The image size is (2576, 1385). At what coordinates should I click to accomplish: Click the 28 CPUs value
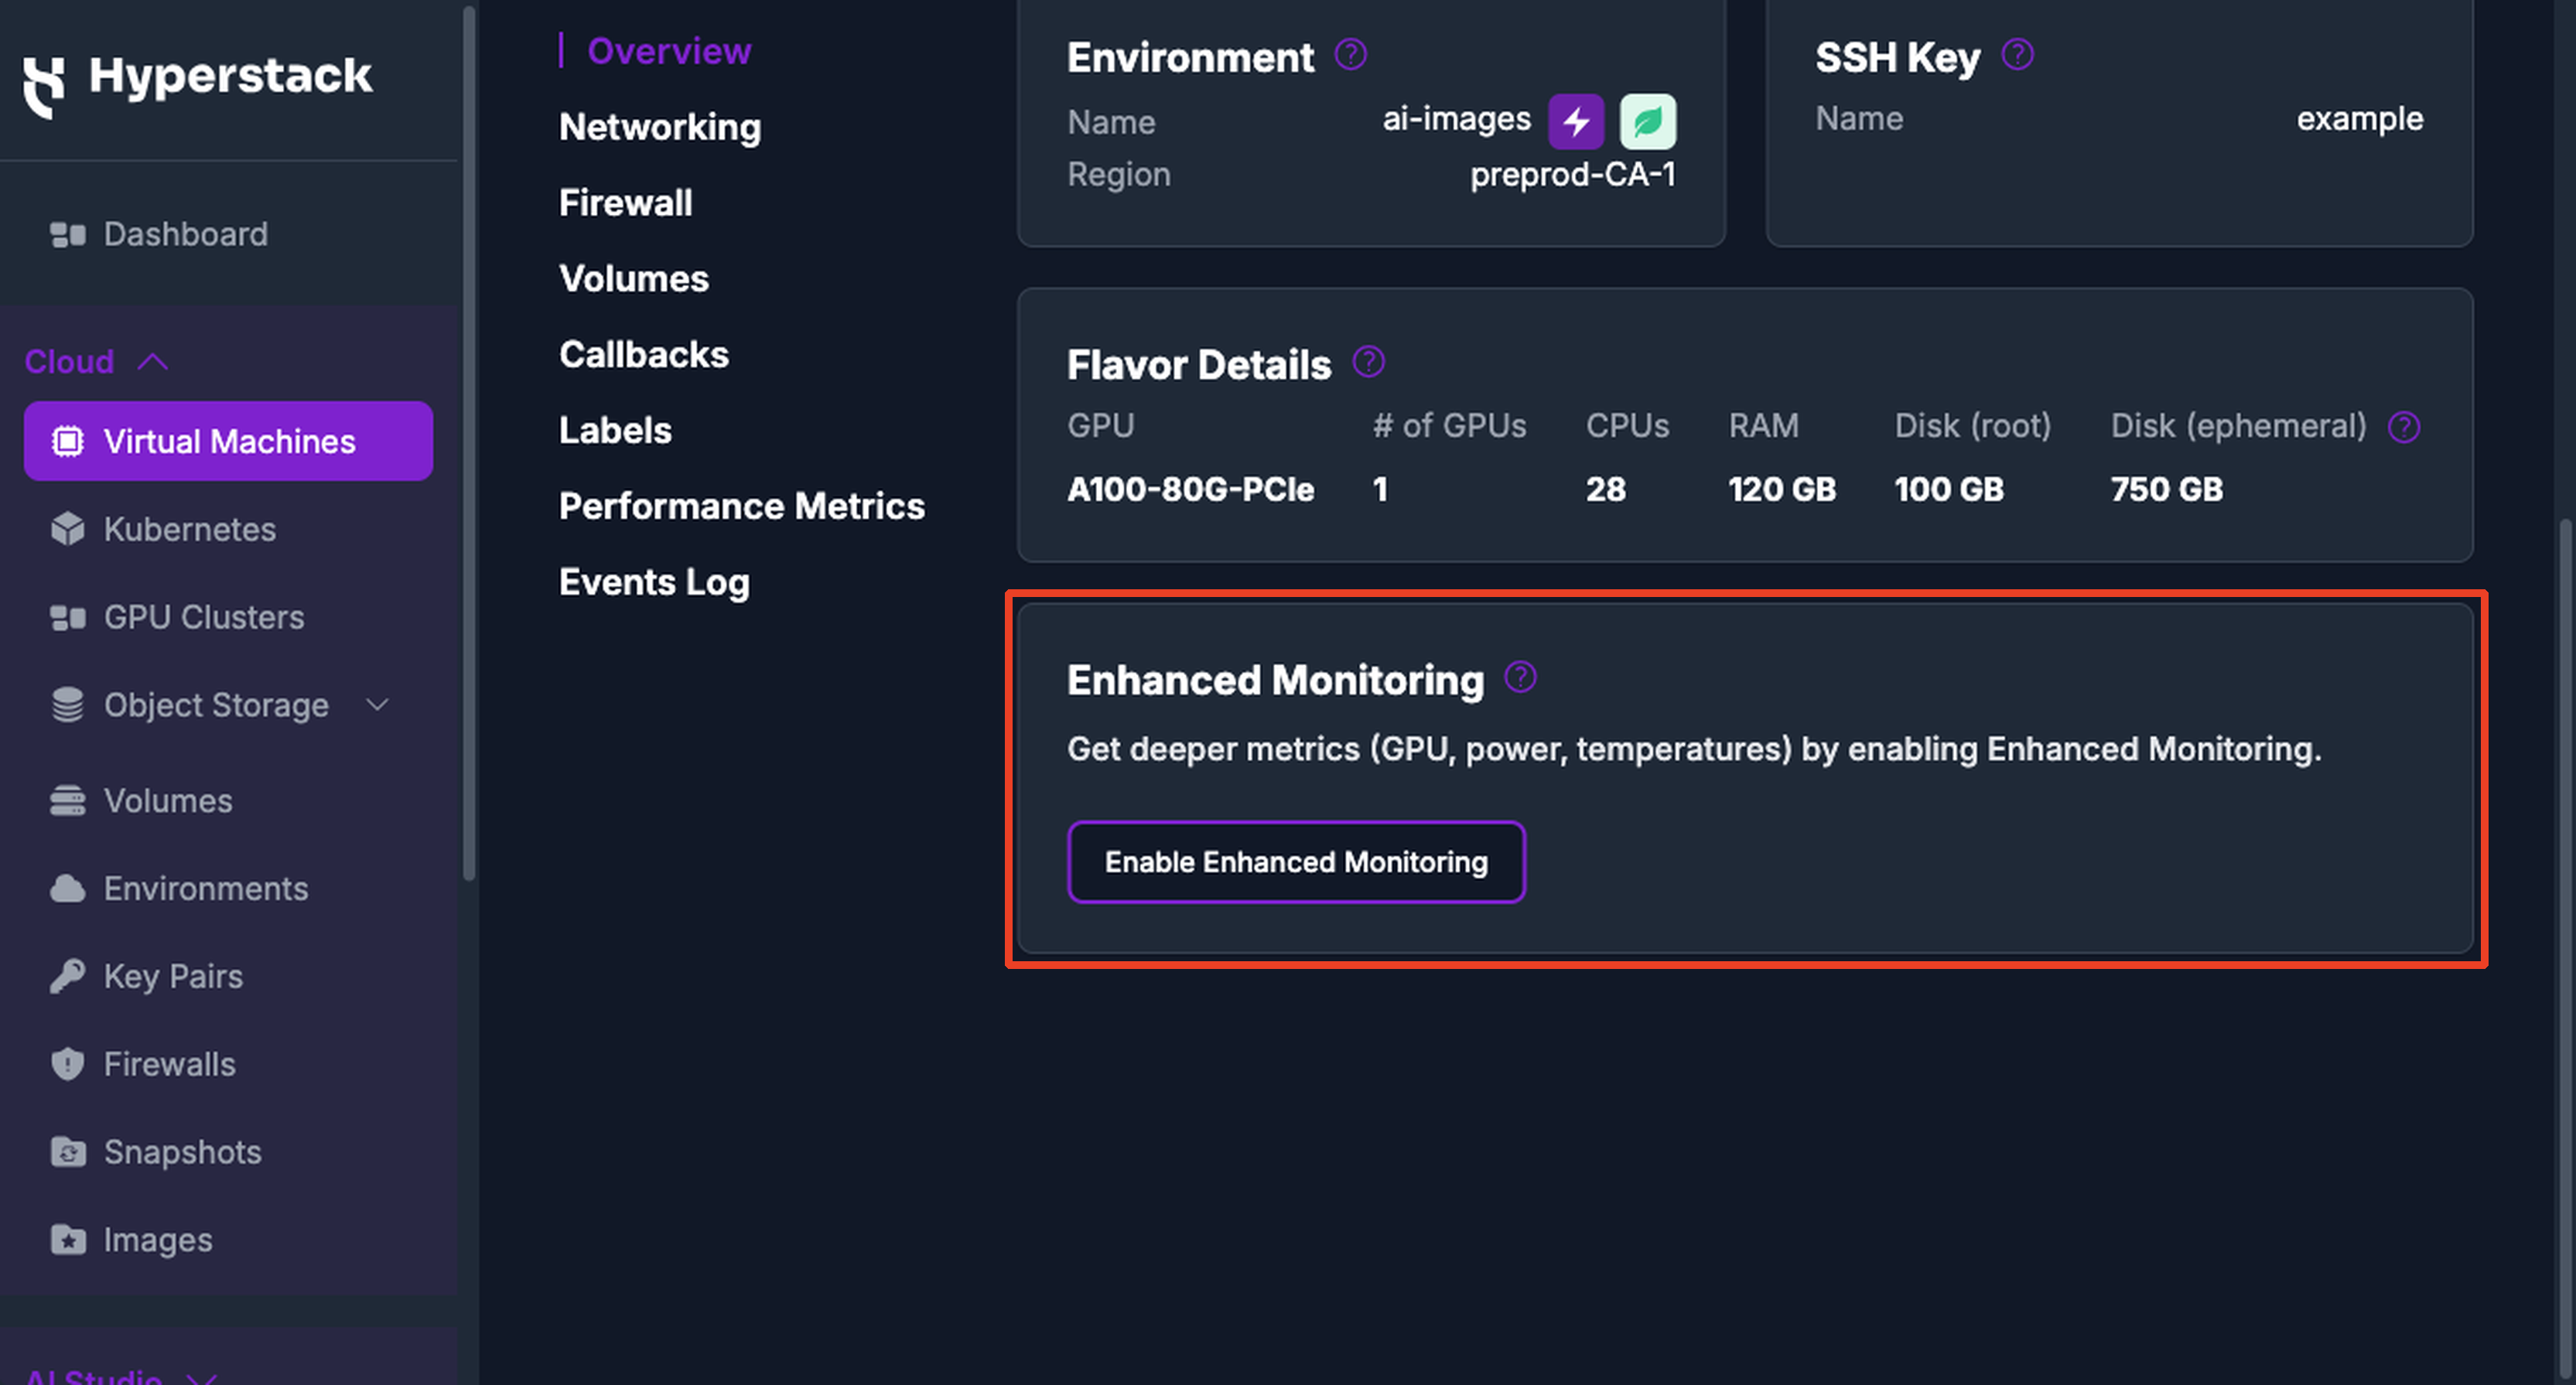point(1605,489)
